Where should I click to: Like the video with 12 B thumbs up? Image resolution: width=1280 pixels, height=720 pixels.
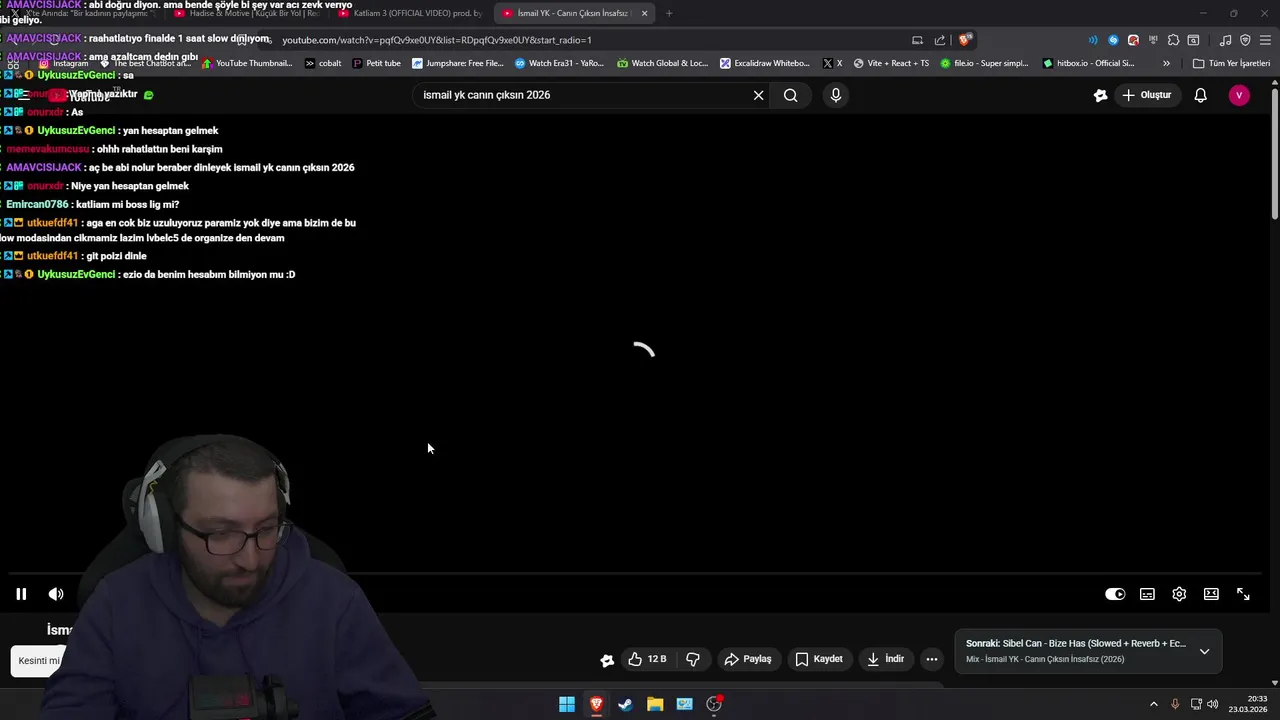point(647,659)
